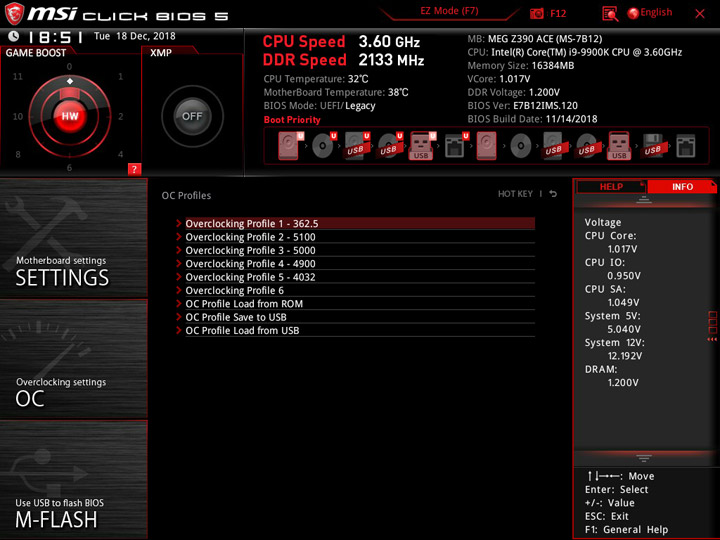Click the MSI dragon shield logo
This screenshot has width=720, height=540.
pyautogui.click(x=14, y=13)
